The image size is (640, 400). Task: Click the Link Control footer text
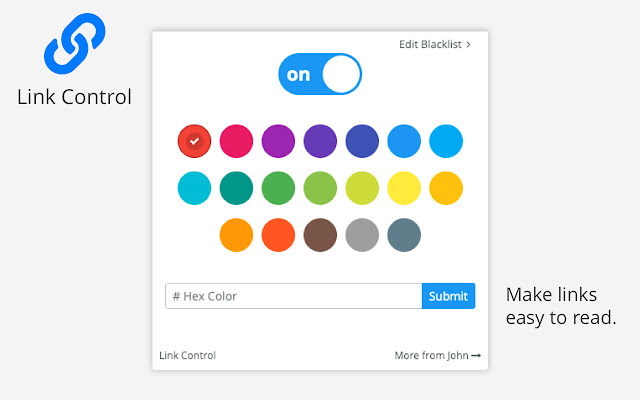[187, 356]
